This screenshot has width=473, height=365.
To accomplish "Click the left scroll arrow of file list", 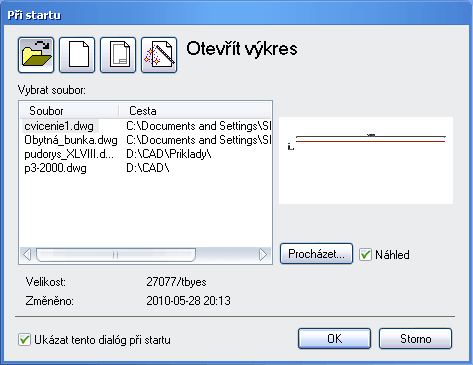I will pyautogui.click(x=27, y=255).
